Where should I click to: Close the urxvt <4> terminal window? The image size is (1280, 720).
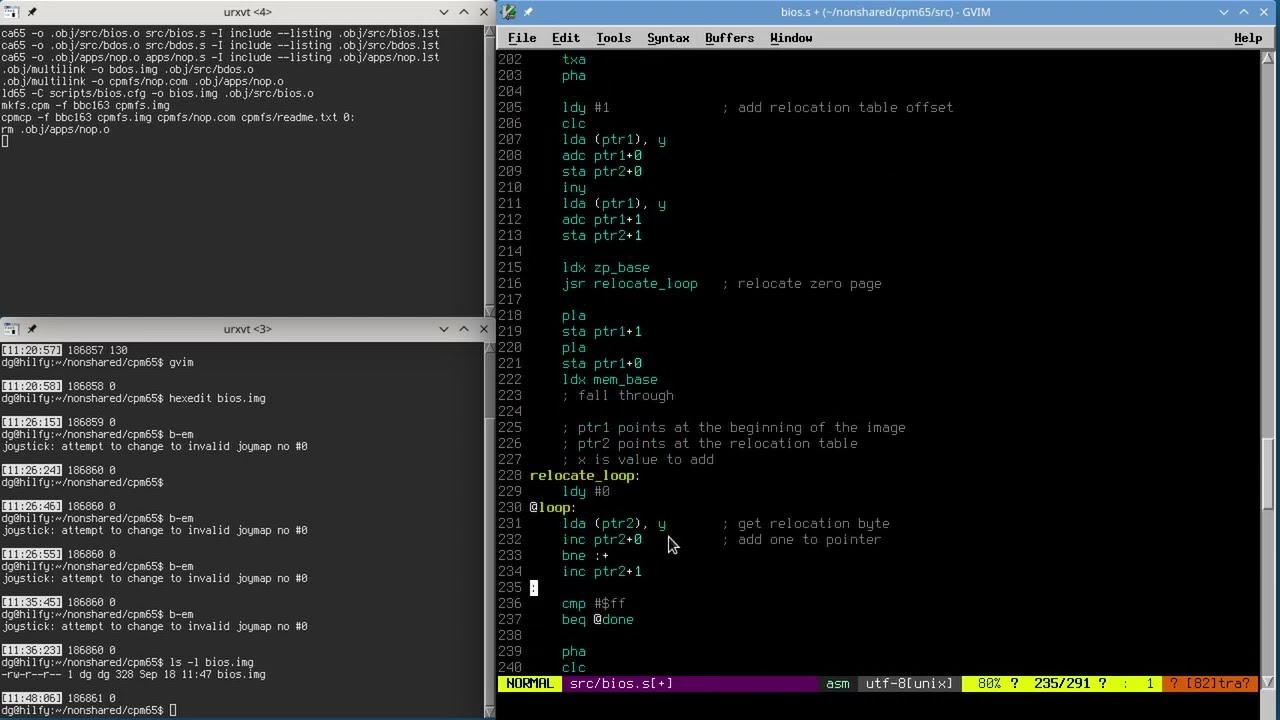(484, 12)
